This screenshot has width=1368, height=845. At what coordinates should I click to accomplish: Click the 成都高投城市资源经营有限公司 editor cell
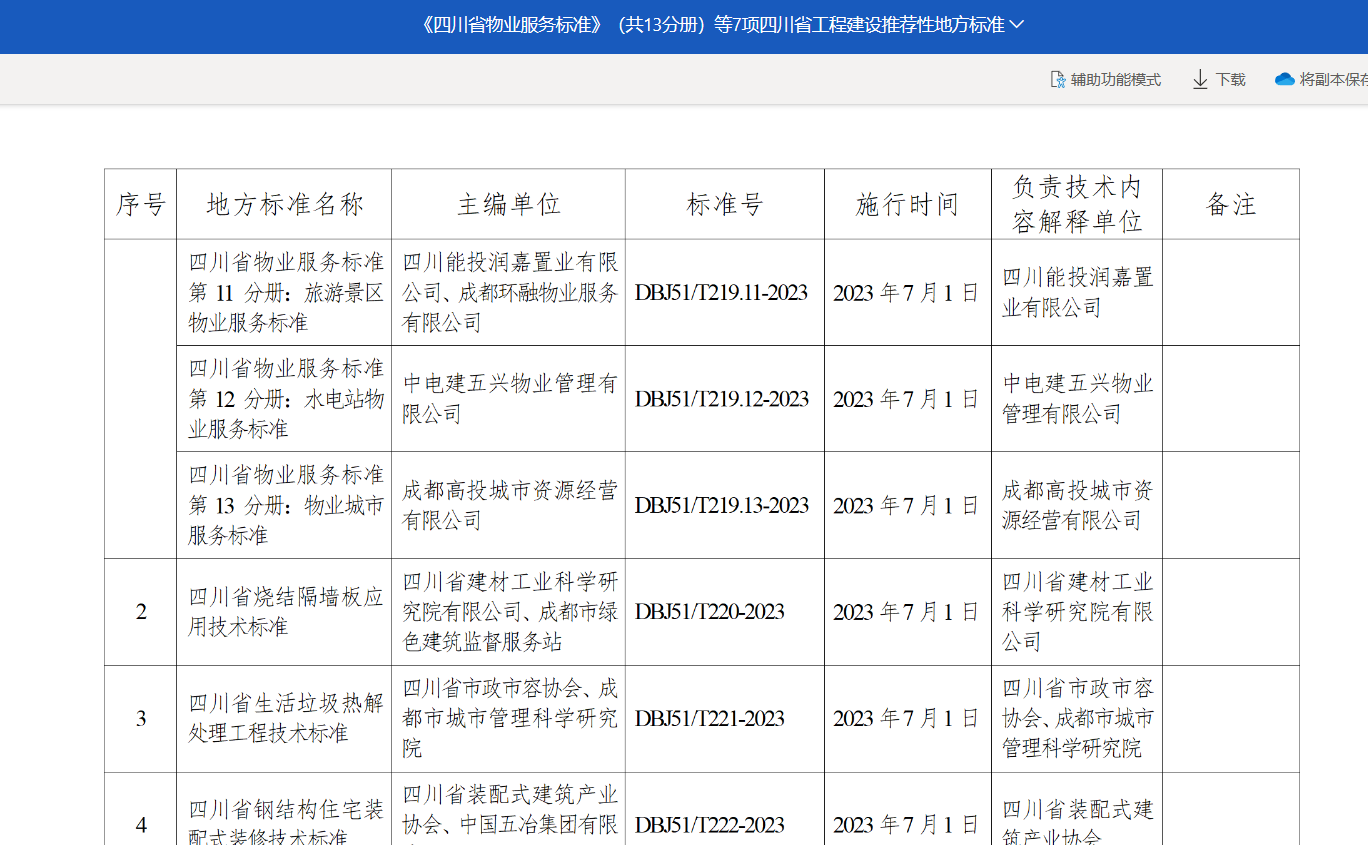[x=509, y=505]
